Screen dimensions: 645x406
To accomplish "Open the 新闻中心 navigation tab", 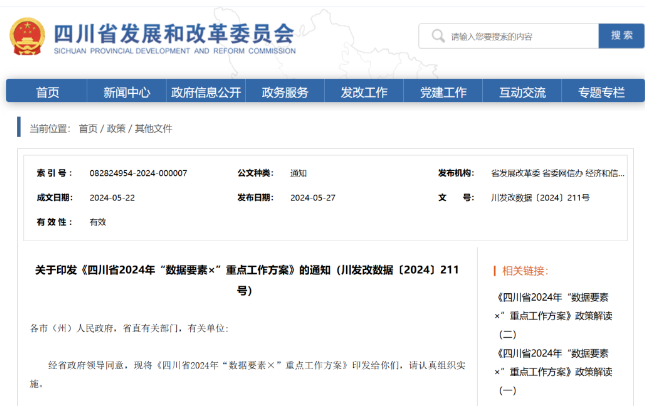I will [126, 92].
